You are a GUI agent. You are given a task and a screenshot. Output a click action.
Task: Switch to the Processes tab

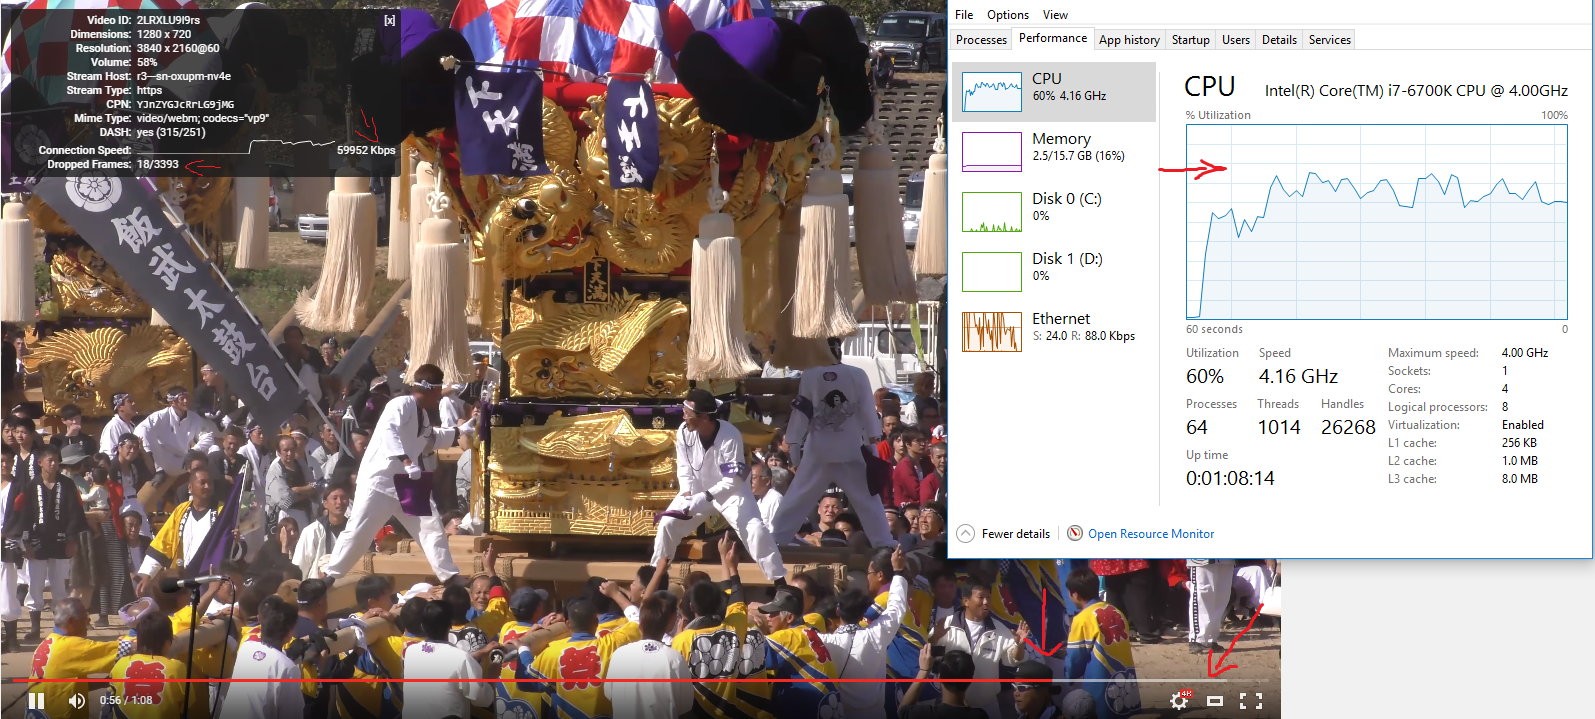981,40
